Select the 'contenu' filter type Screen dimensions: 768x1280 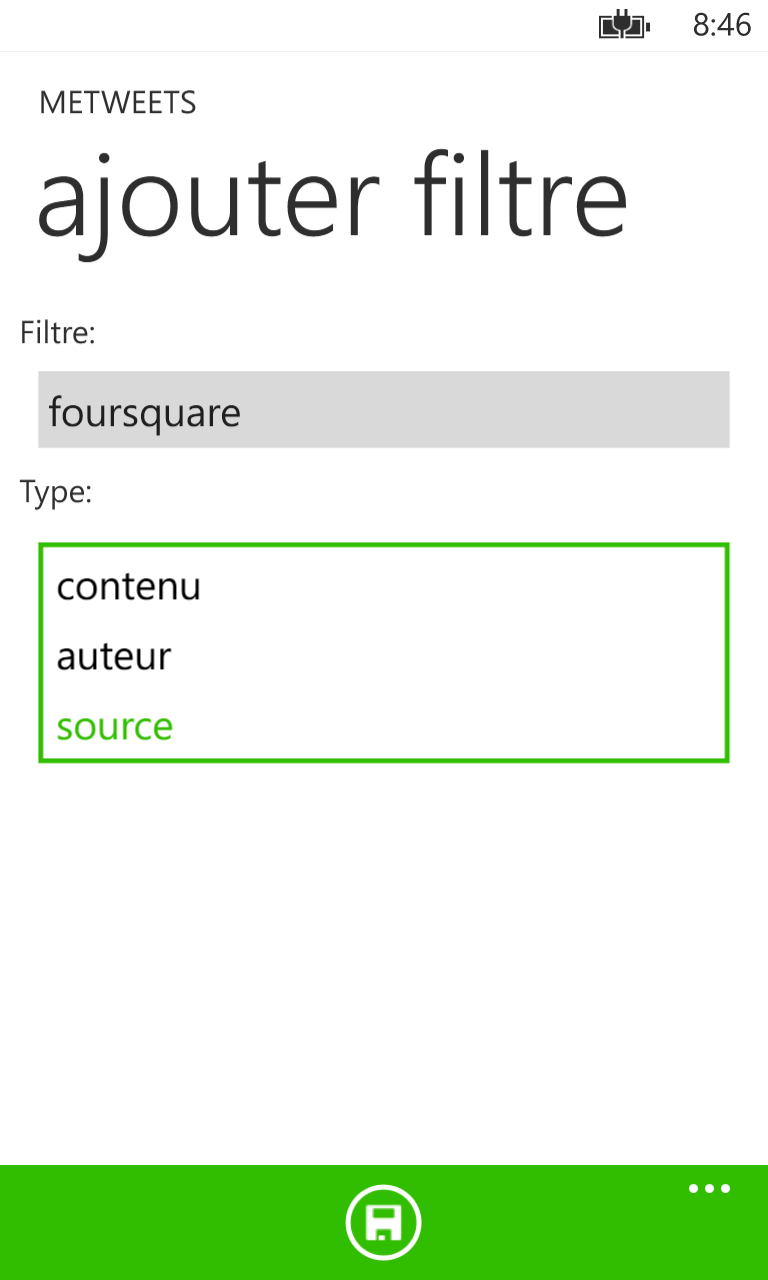pos(128,587)
